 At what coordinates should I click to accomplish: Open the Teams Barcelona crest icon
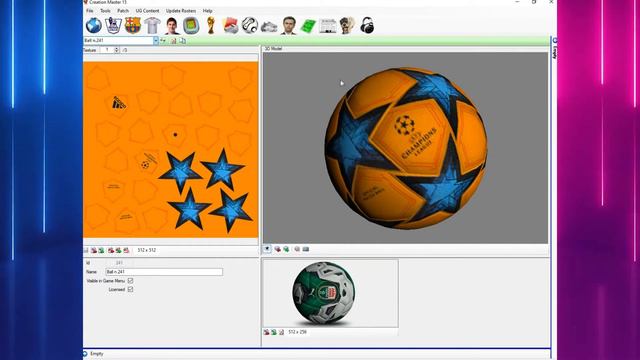[133, 26]
